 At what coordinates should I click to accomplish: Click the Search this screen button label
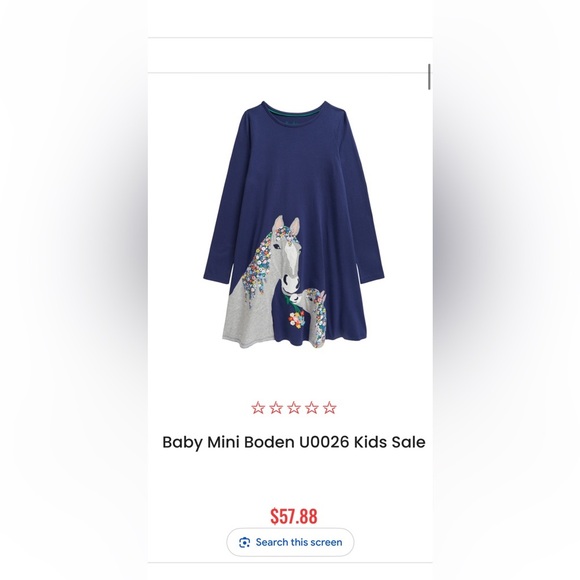coord(299,543)
